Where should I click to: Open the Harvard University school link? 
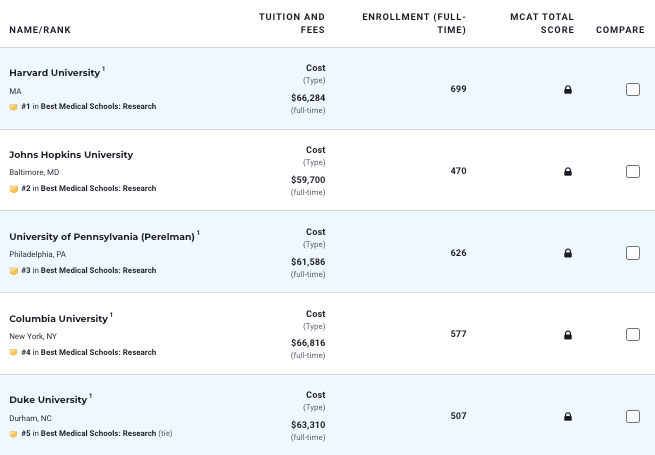click(x=55, y=73)
